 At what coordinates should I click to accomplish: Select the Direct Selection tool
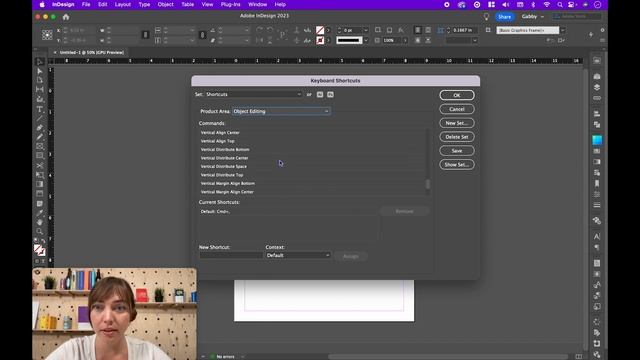pyautogui.click(x=40, y=71)
